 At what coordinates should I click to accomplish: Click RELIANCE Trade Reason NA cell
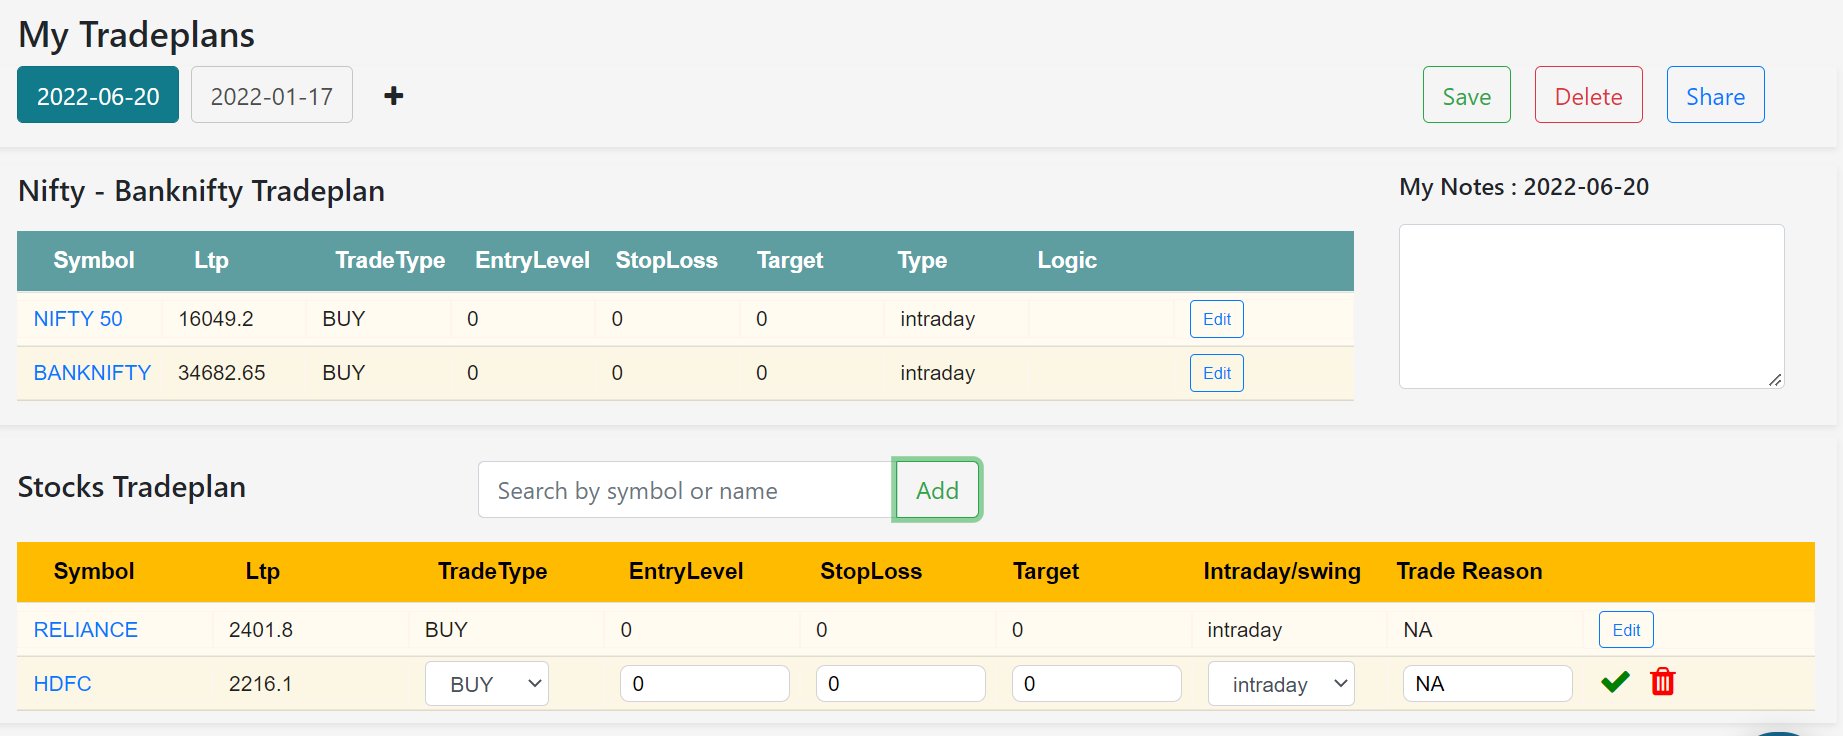1418,630
